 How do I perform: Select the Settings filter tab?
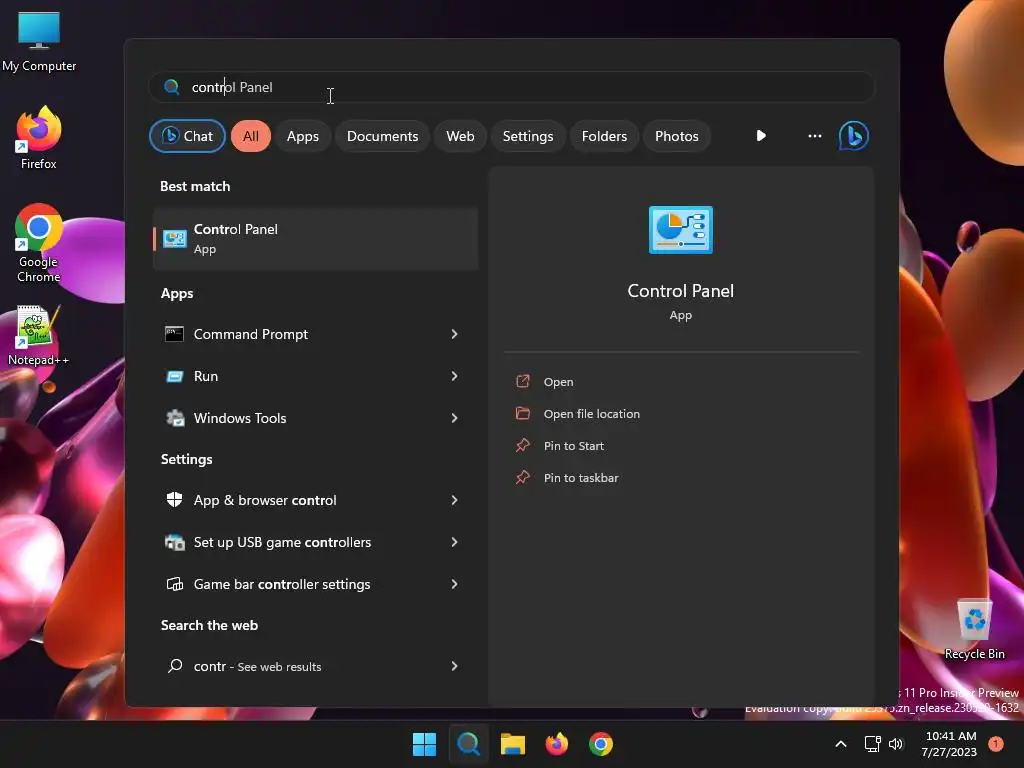tap(528, 136)
